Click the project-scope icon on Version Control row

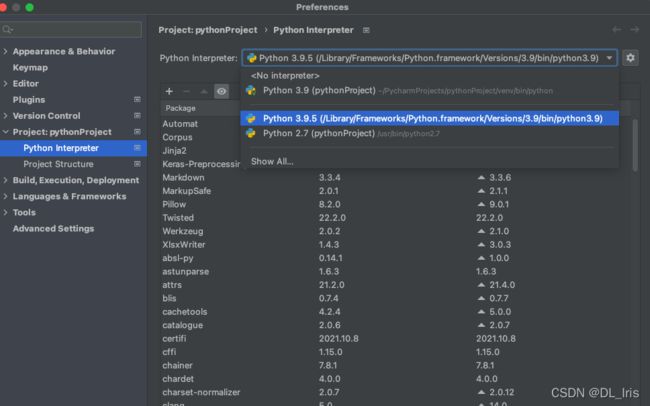pyautogui.click(x=137, y=116)
